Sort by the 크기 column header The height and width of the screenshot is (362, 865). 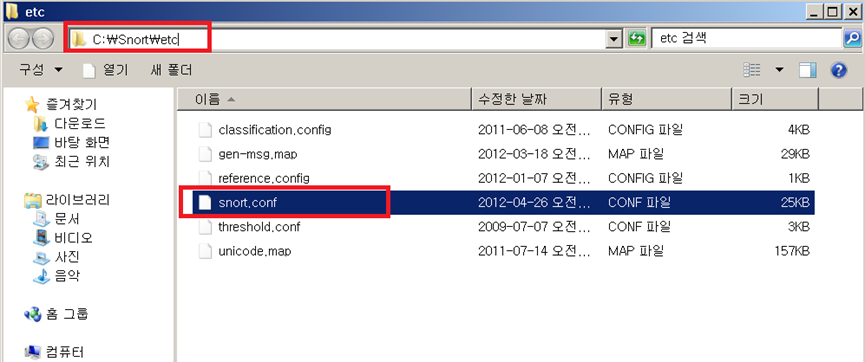(775, 99)
